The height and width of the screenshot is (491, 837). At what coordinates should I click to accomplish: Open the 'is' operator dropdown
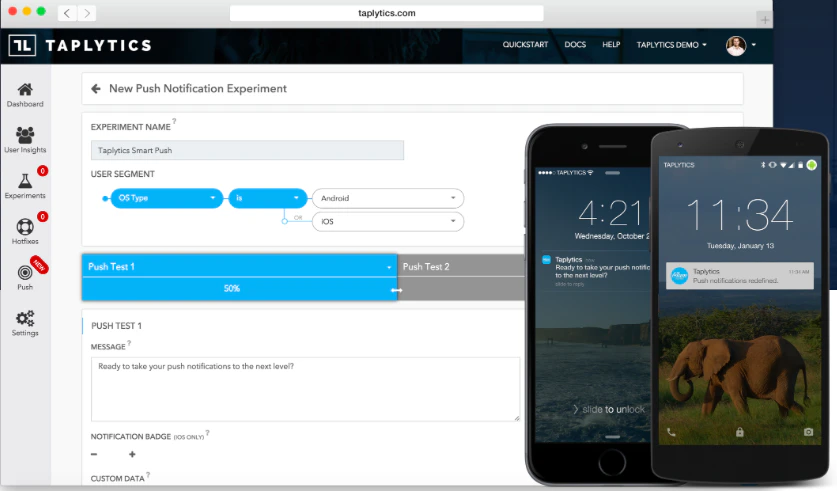(x=268, y=198)
